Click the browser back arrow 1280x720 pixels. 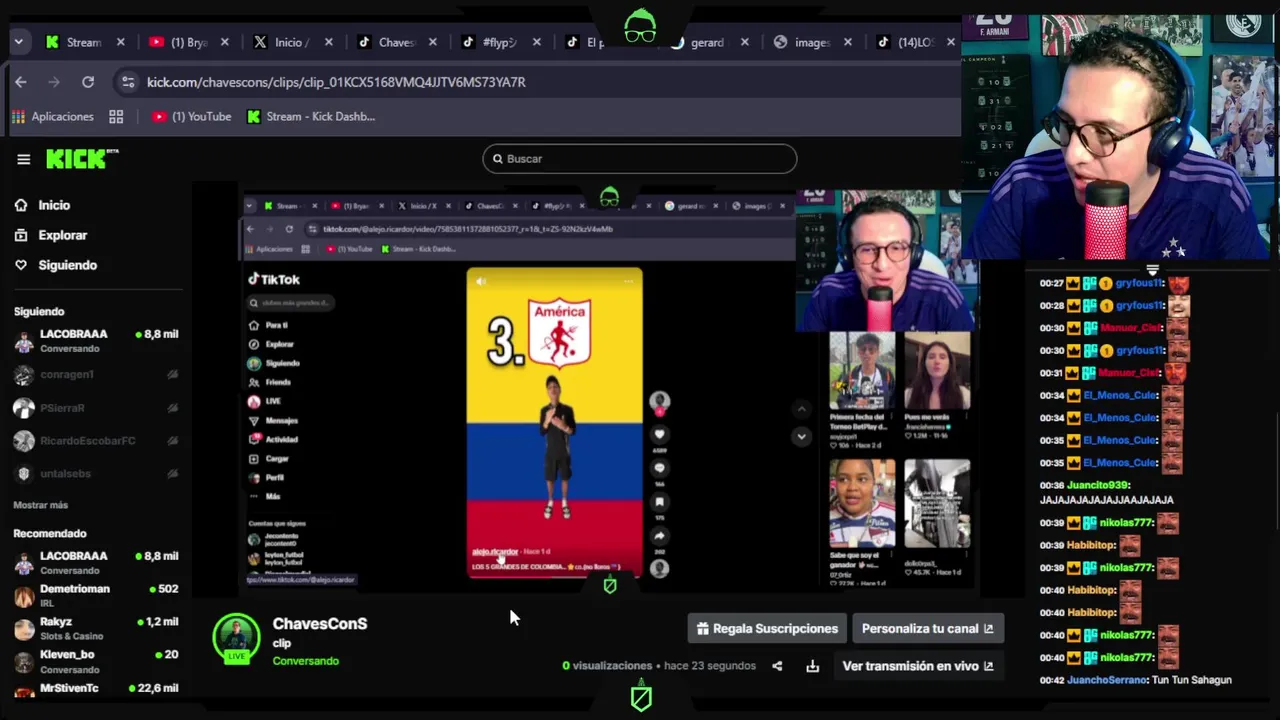(21, 82)
